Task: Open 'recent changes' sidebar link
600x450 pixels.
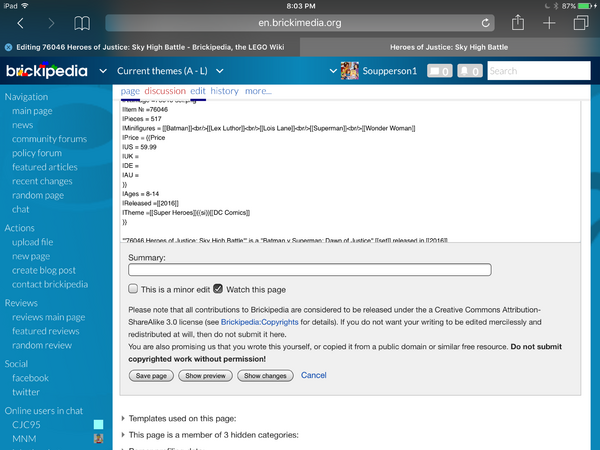Action: [x=42, y=181]
